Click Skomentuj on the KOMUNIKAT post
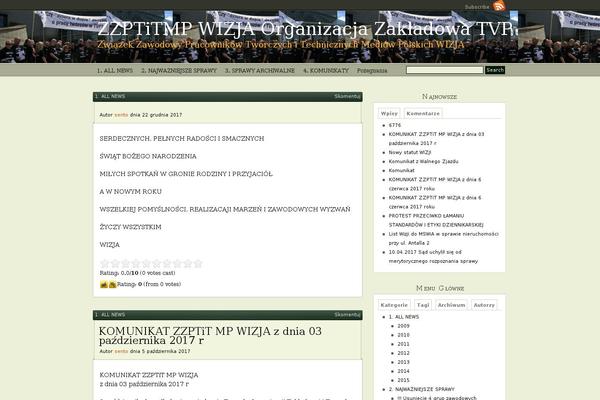600x400 pixels. 347,315
